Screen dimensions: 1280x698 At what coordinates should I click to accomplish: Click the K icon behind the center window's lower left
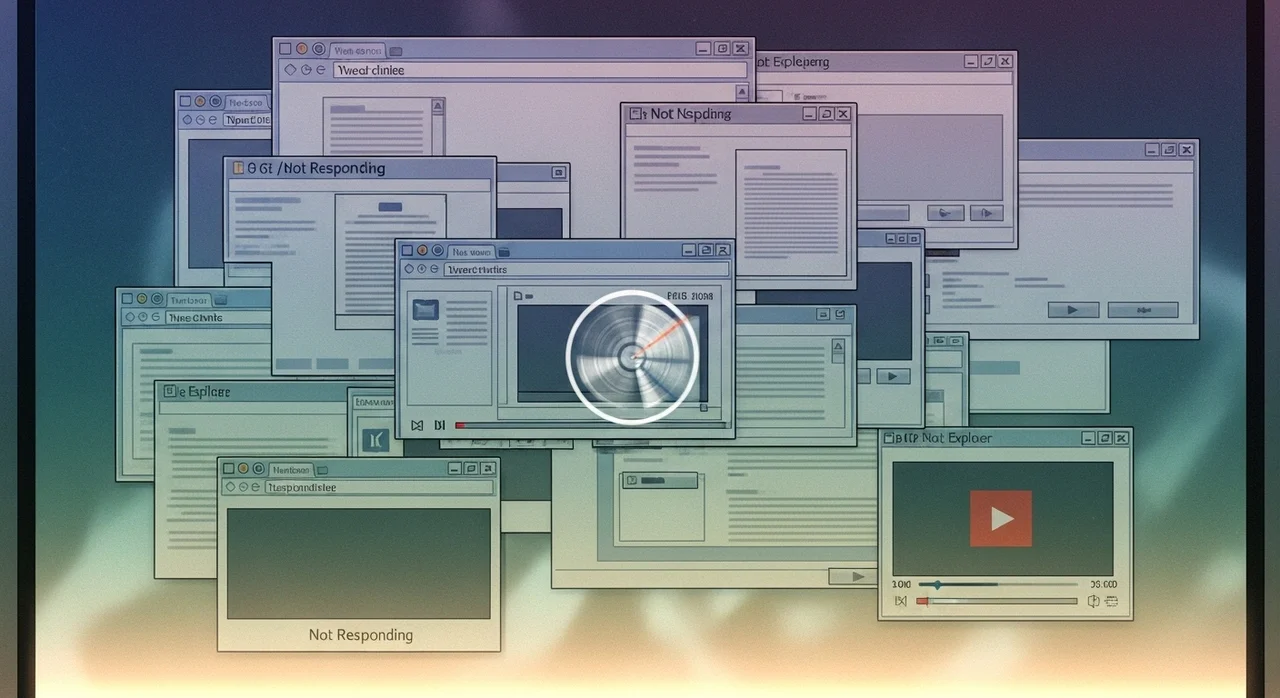374,439
